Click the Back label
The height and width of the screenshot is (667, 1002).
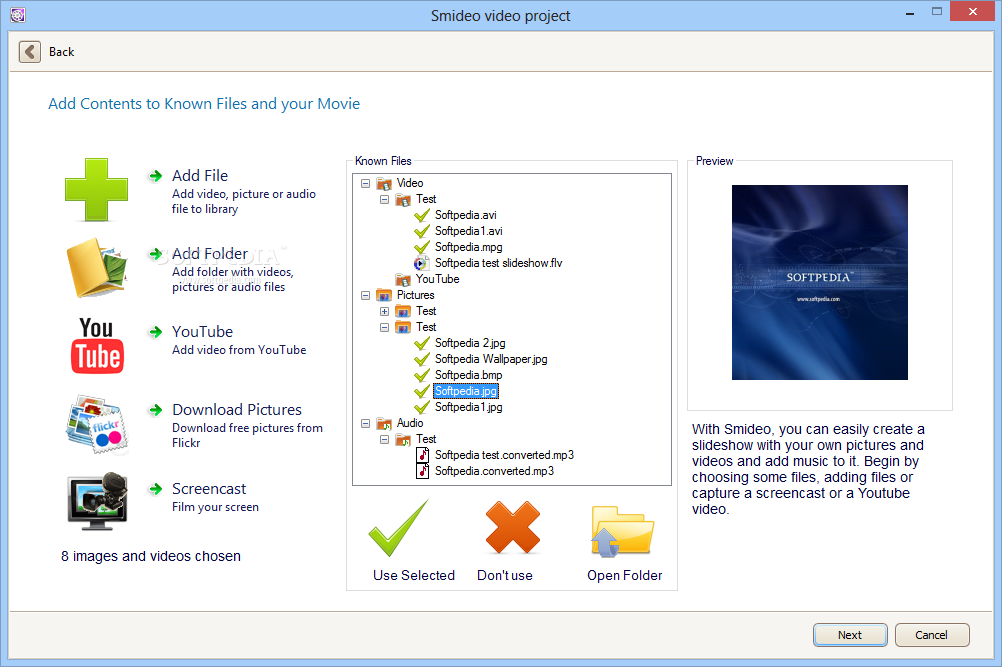pyautogui.click(x=61, y=52)
